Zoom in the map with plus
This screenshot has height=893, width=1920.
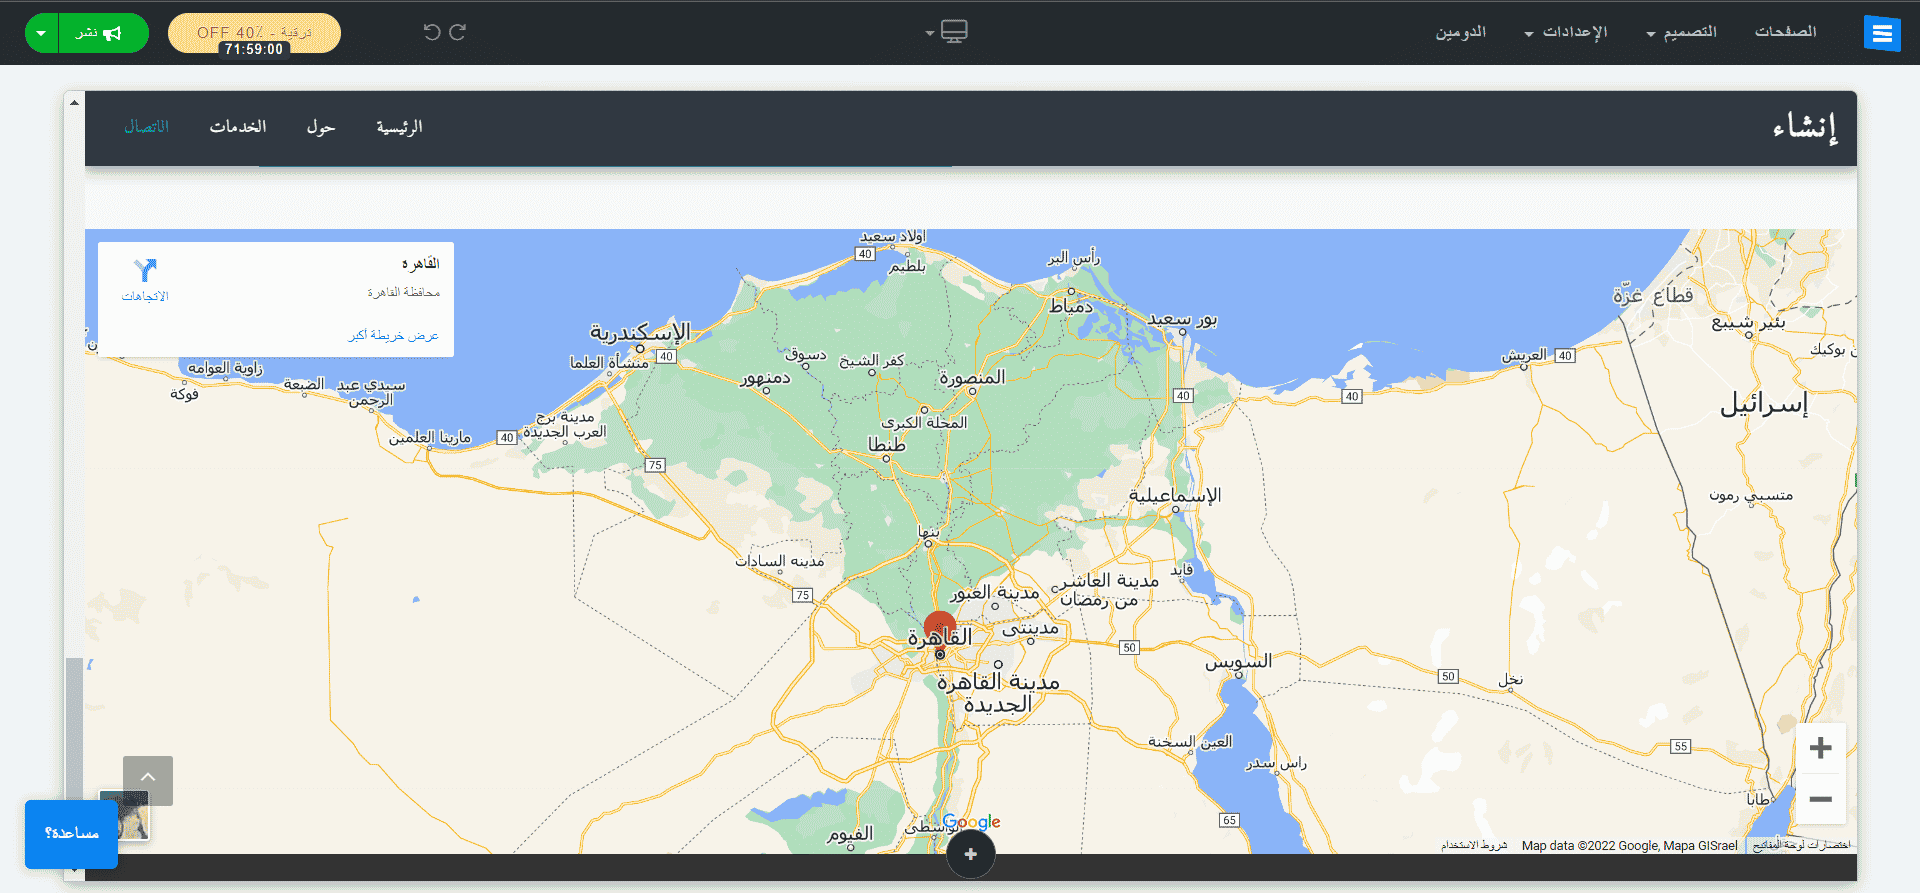[x=1820, y=748]
